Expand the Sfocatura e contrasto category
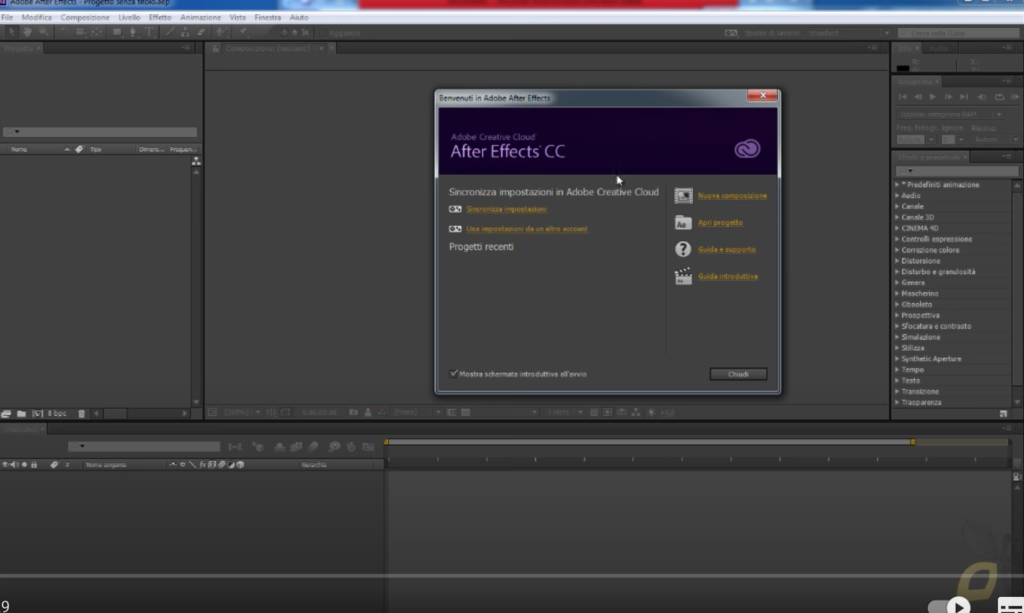The width and height of the screenshot is (1024, 613). 897,326
